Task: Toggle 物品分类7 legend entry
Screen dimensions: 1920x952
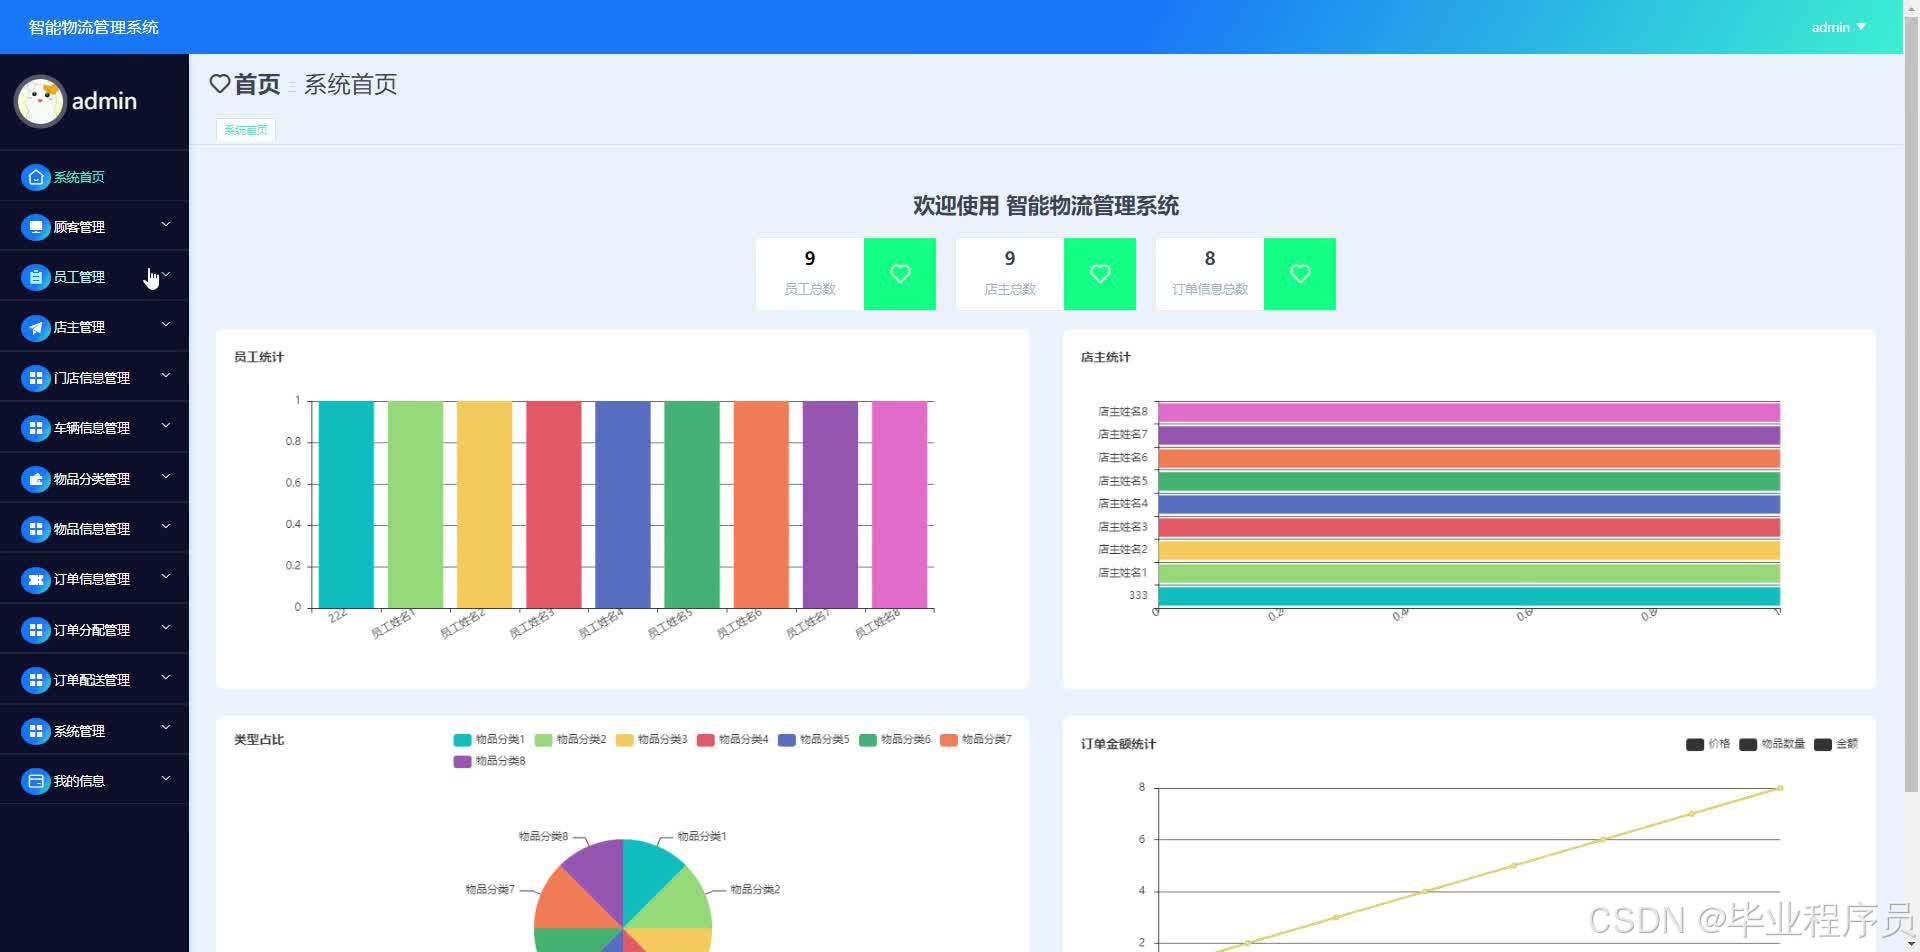Action: [975, 740]
